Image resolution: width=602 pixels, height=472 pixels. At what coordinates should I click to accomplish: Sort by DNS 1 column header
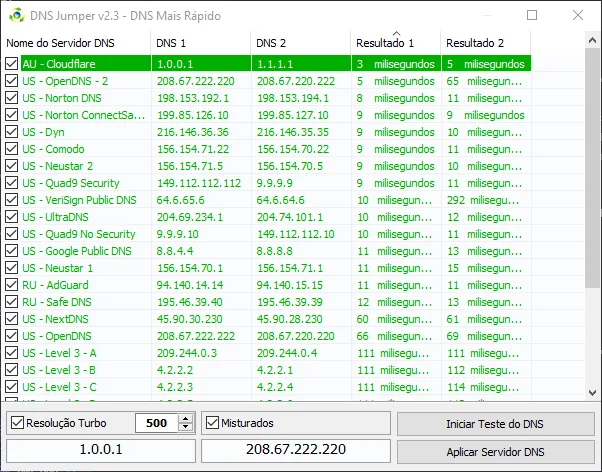click(x=201, y=43)
